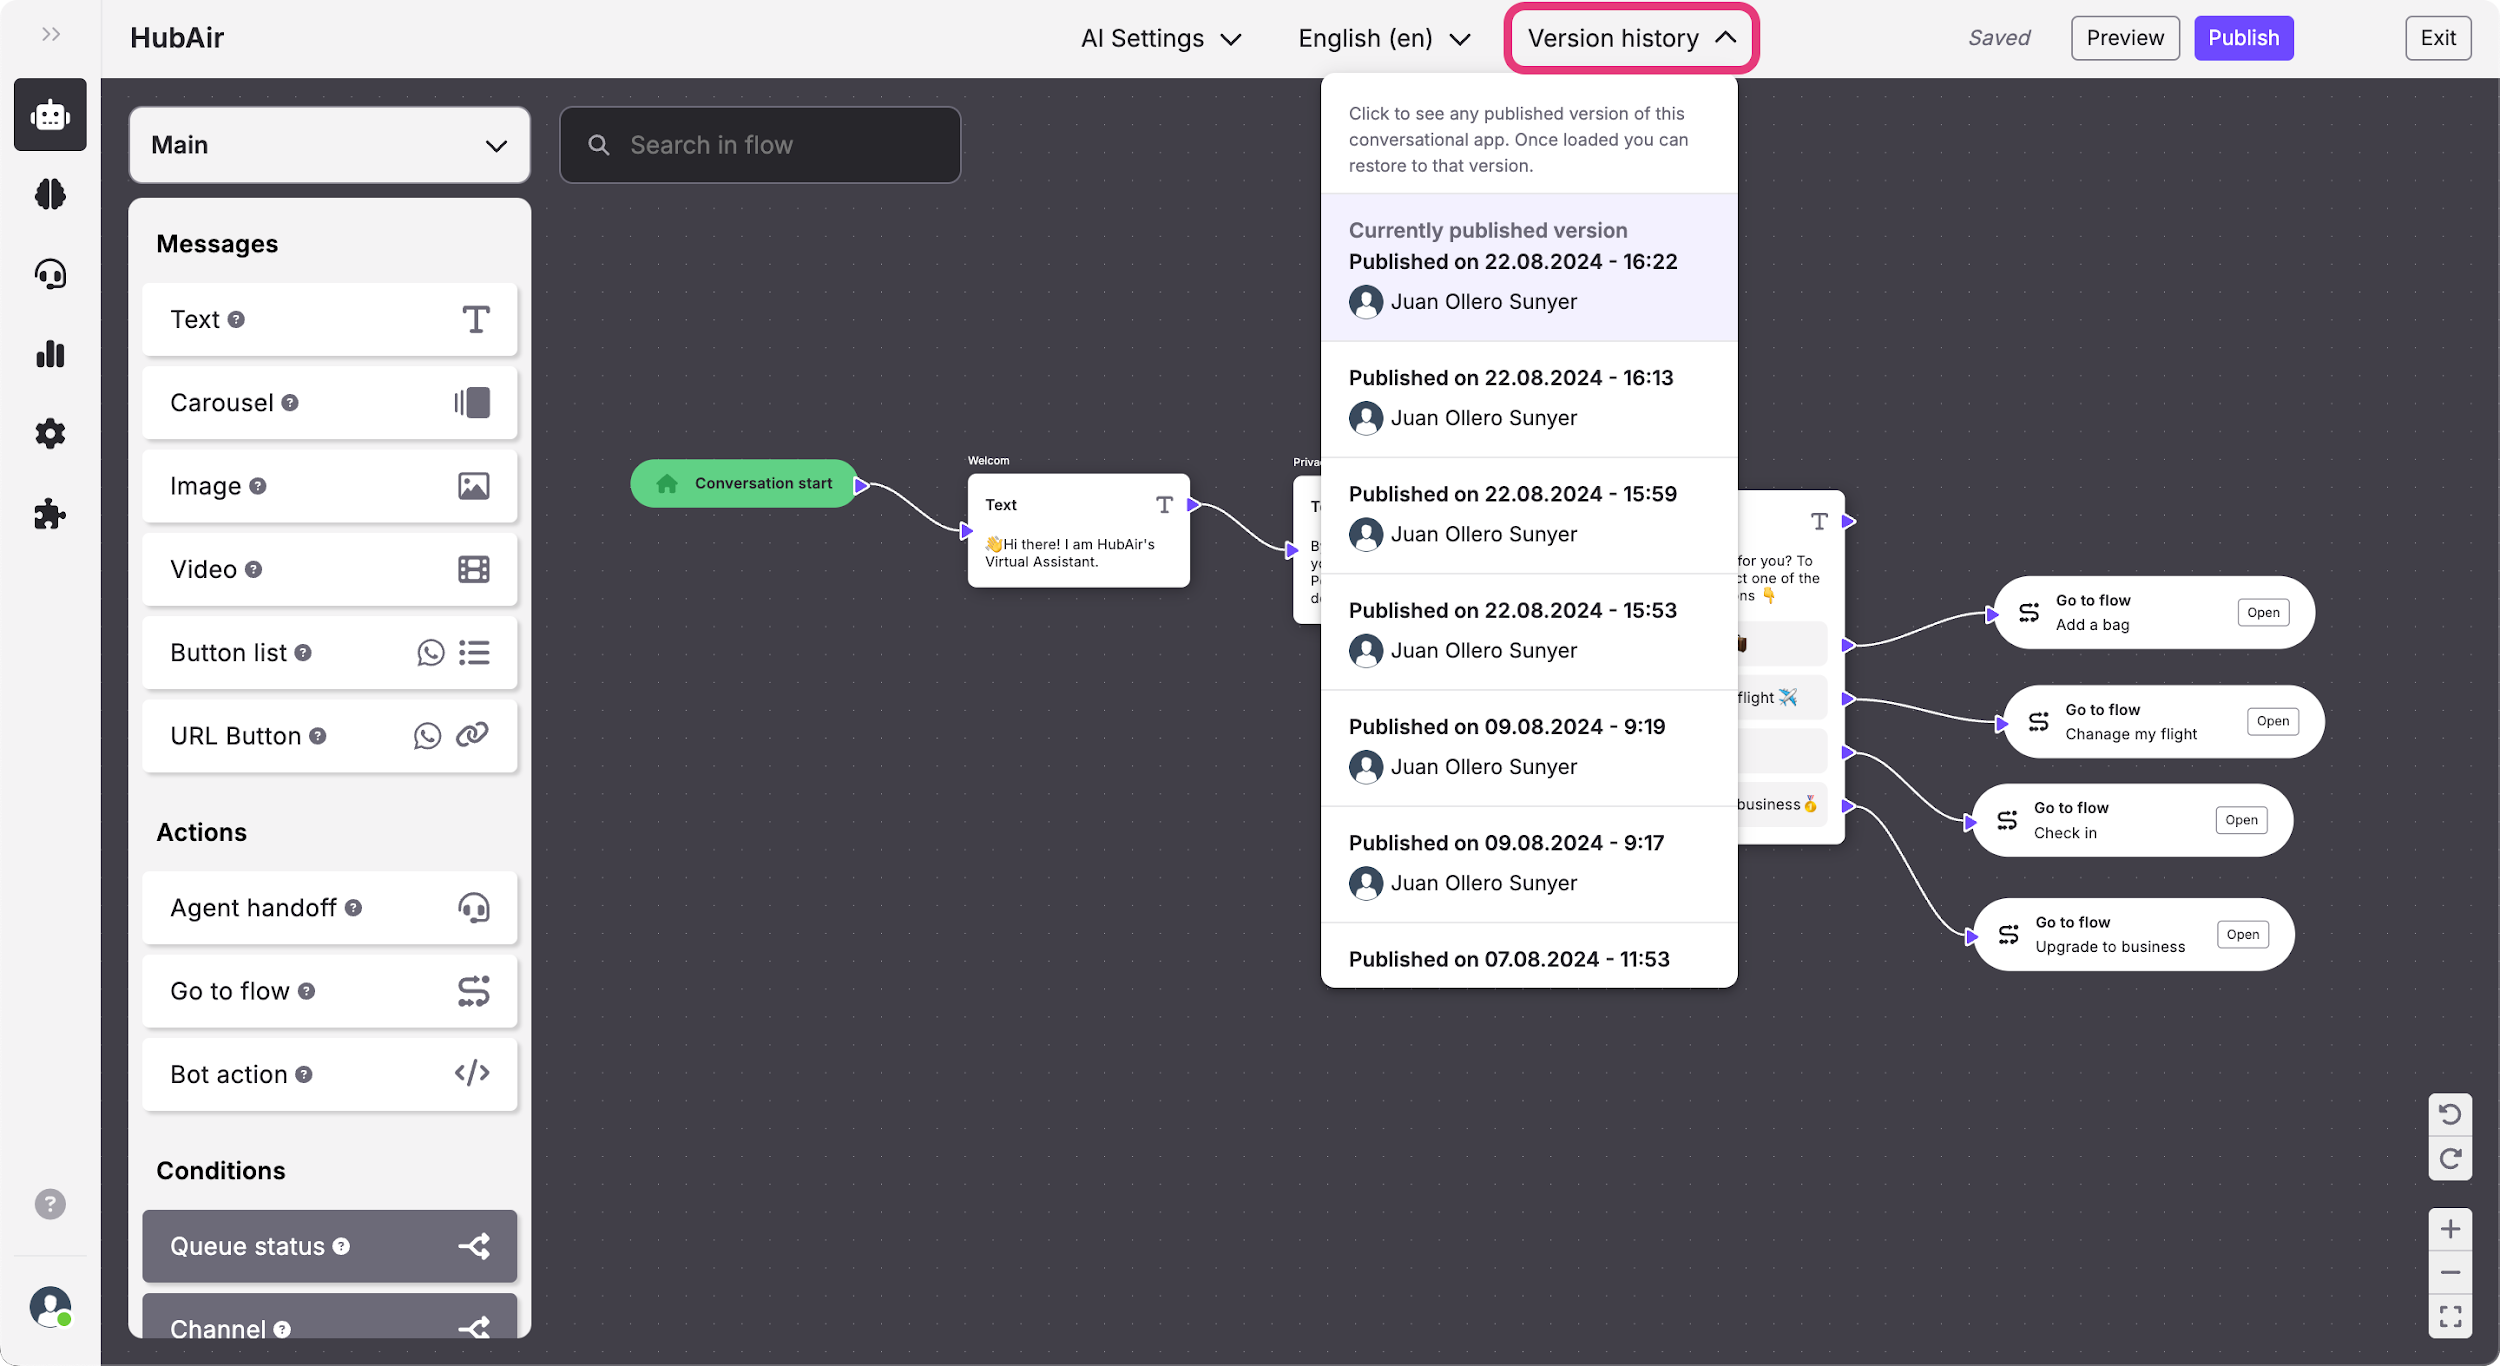This screenshot has height=1366, width=2500.
Task: Click the Preview button
Action: tap(2124, 38)
